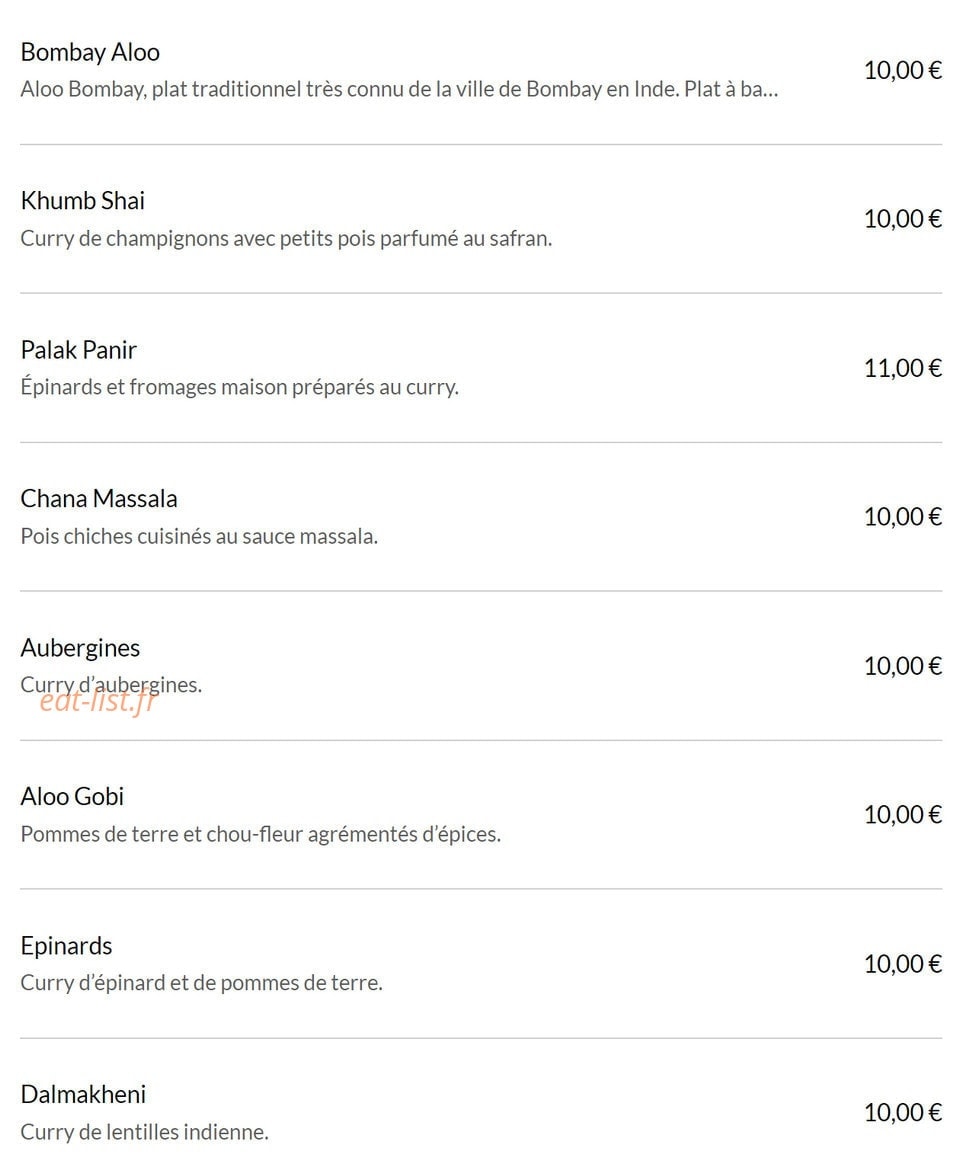Click the Dalmakheni 10,00 € price

pyautogui.click(x=902, y=1113)
